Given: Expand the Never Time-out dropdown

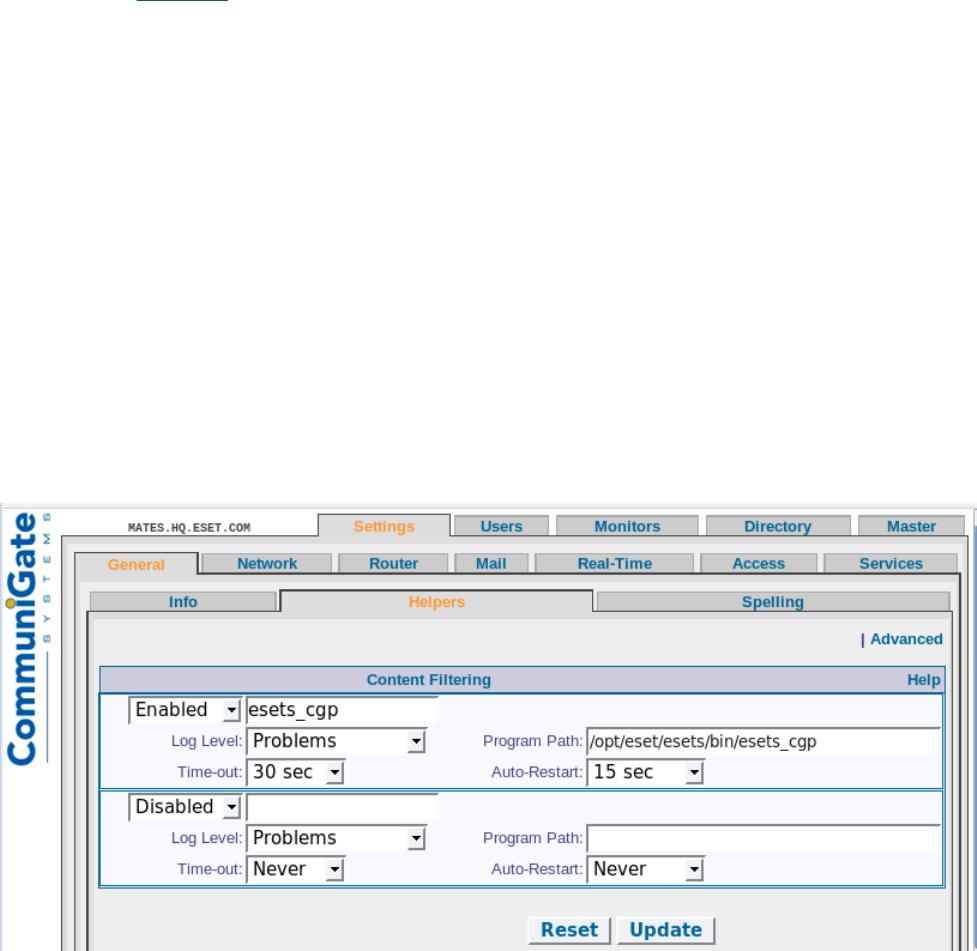Looking at the screenshot, I should pyautogui.click(x=295, y=869).
